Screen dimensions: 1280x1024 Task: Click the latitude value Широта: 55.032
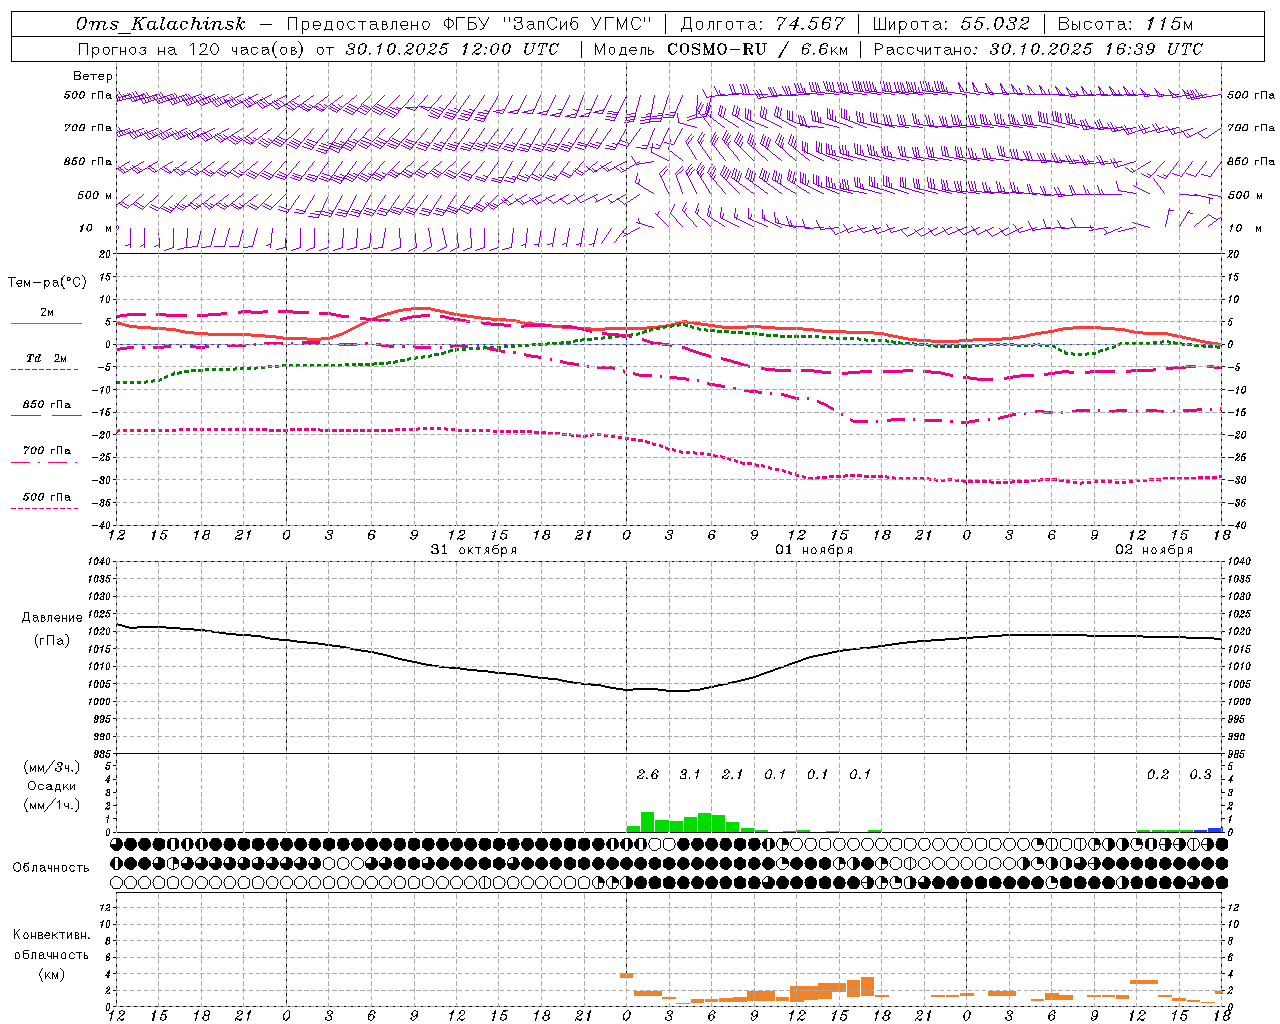pyautogui.click(x=951, y=24)
